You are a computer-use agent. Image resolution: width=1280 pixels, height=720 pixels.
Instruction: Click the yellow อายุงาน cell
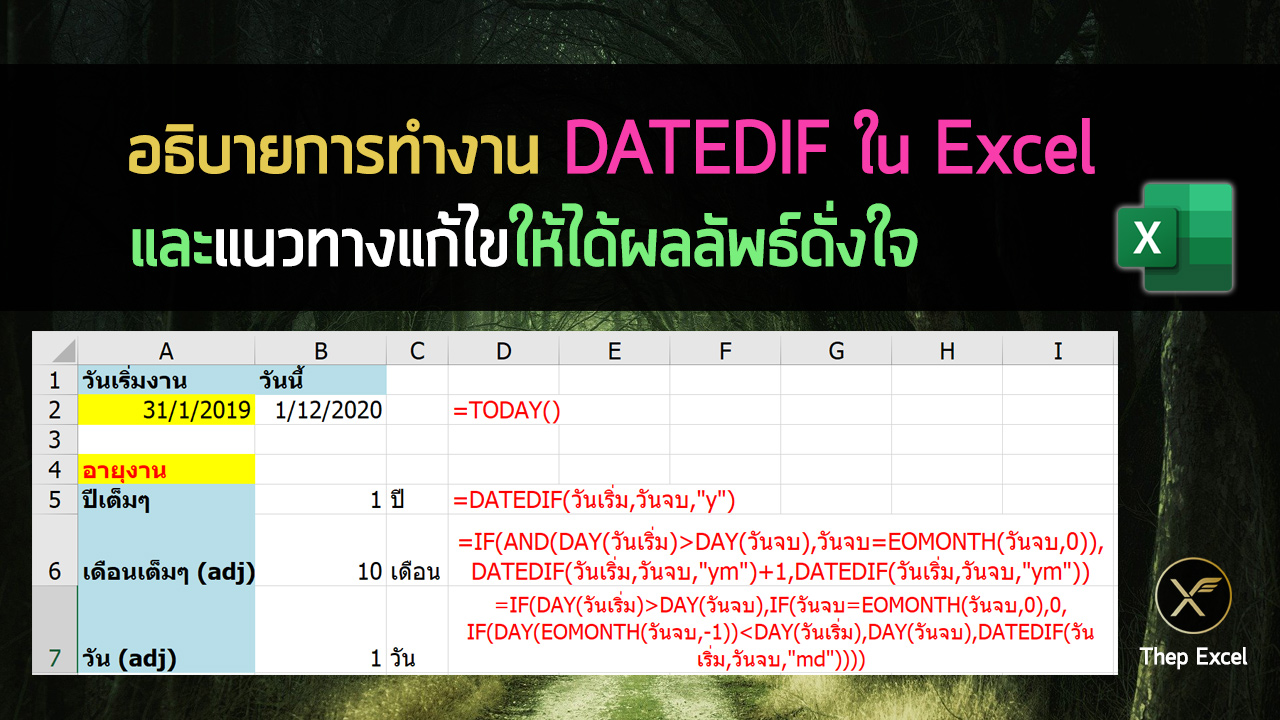pos(166,470)
